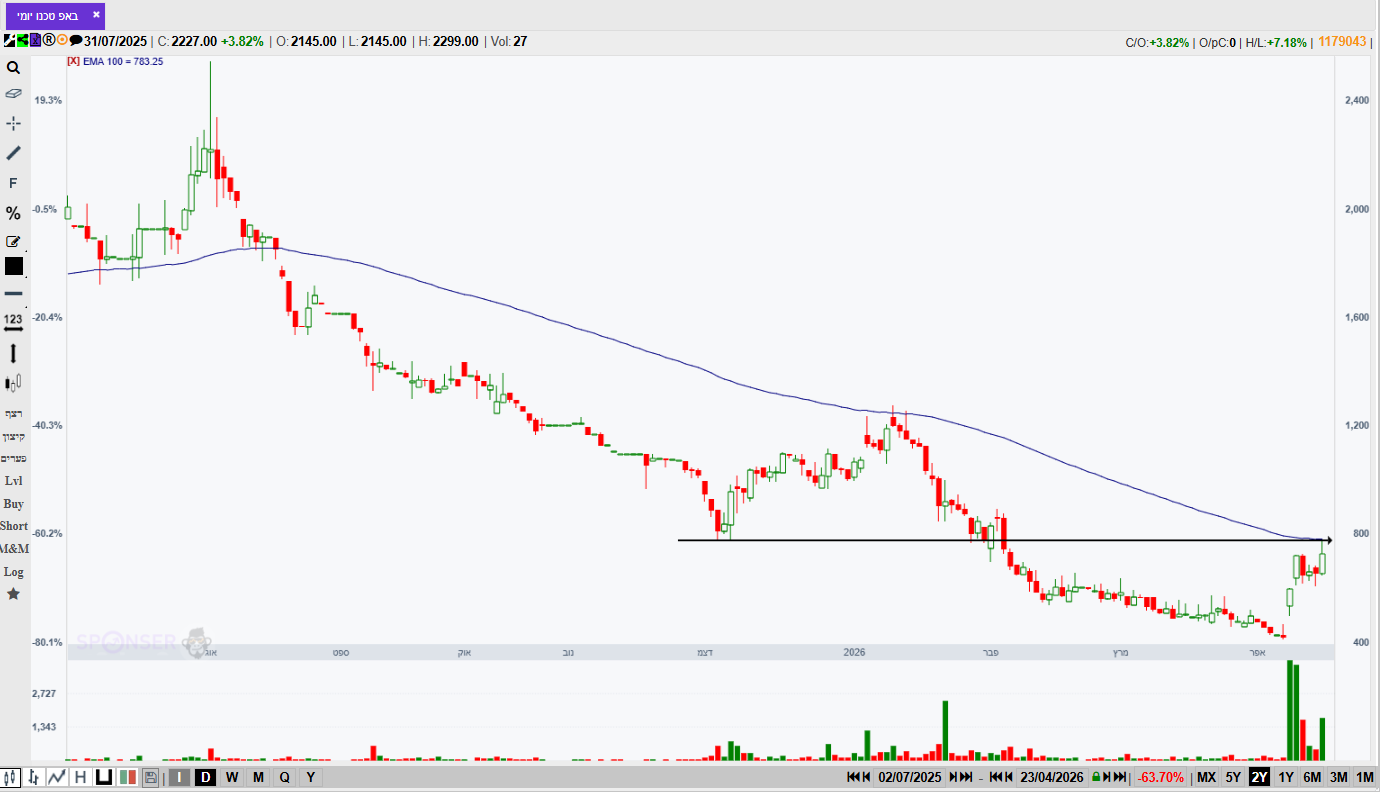Select the trend line drawing tool
Viewport: 1382px width, 792px height.
(13, 153)
